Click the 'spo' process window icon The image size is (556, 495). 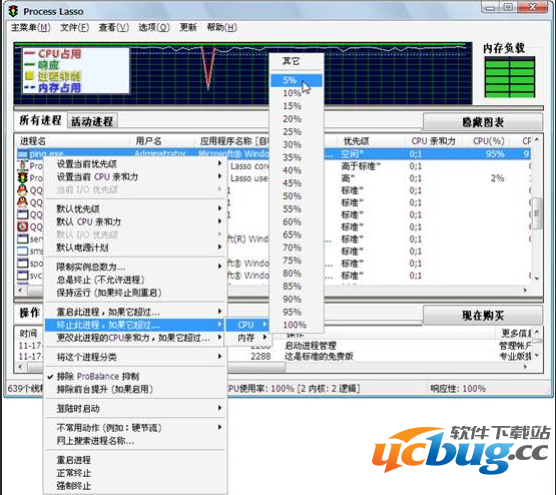pos(23,263)
